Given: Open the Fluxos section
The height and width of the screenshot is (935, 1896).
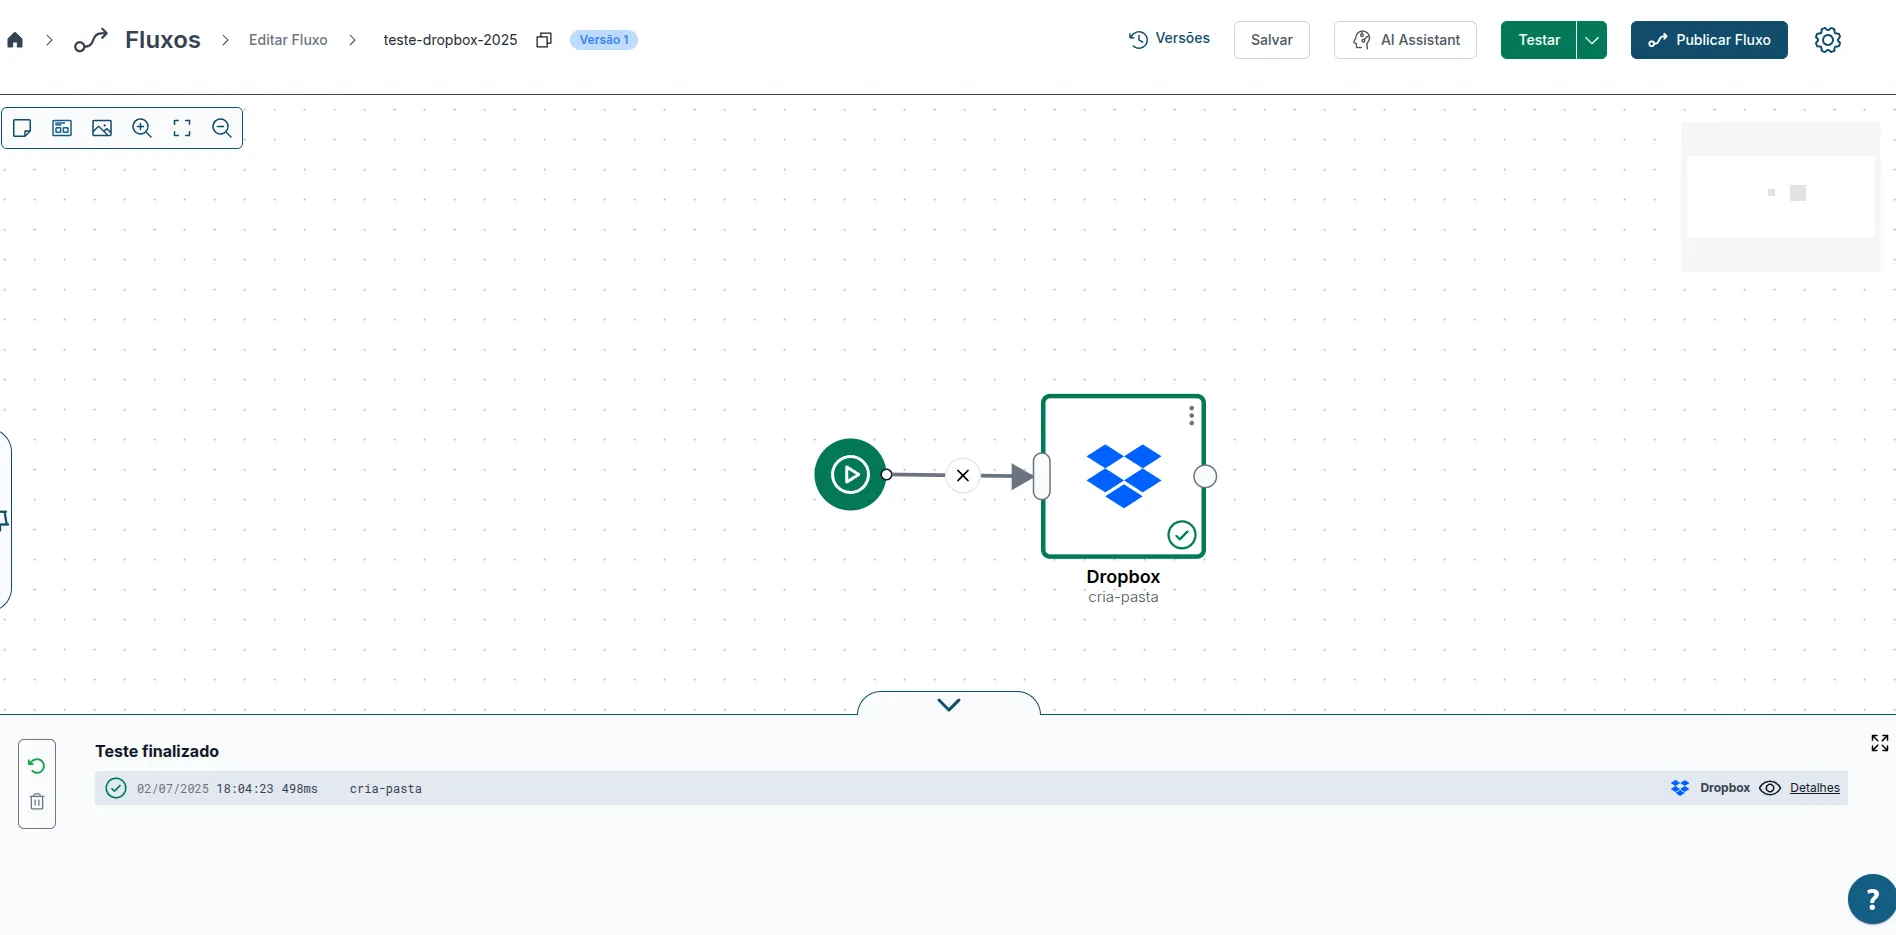Looking at the screenshot, I should pos(162,40).
